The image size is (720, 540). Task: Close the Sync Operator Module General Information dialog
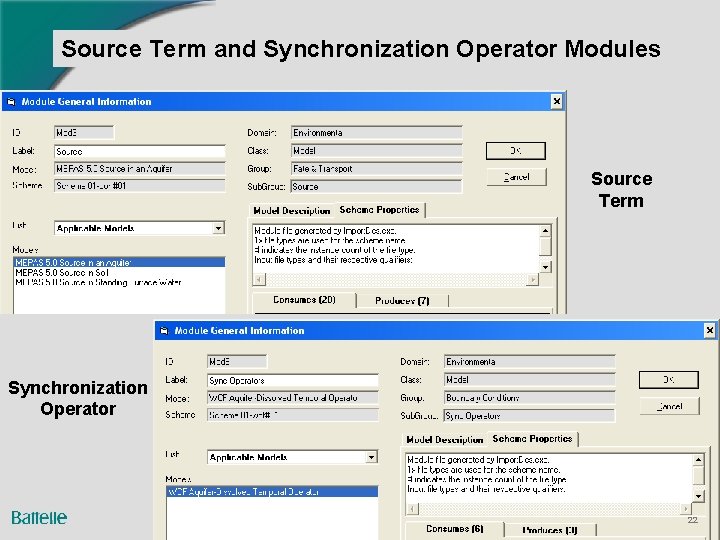[709, 330]
